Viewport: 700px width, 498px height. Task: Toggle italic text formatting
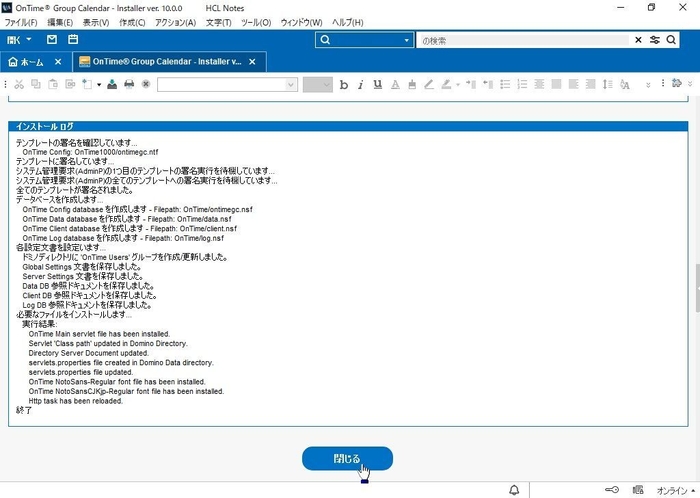tap(361, 84)
